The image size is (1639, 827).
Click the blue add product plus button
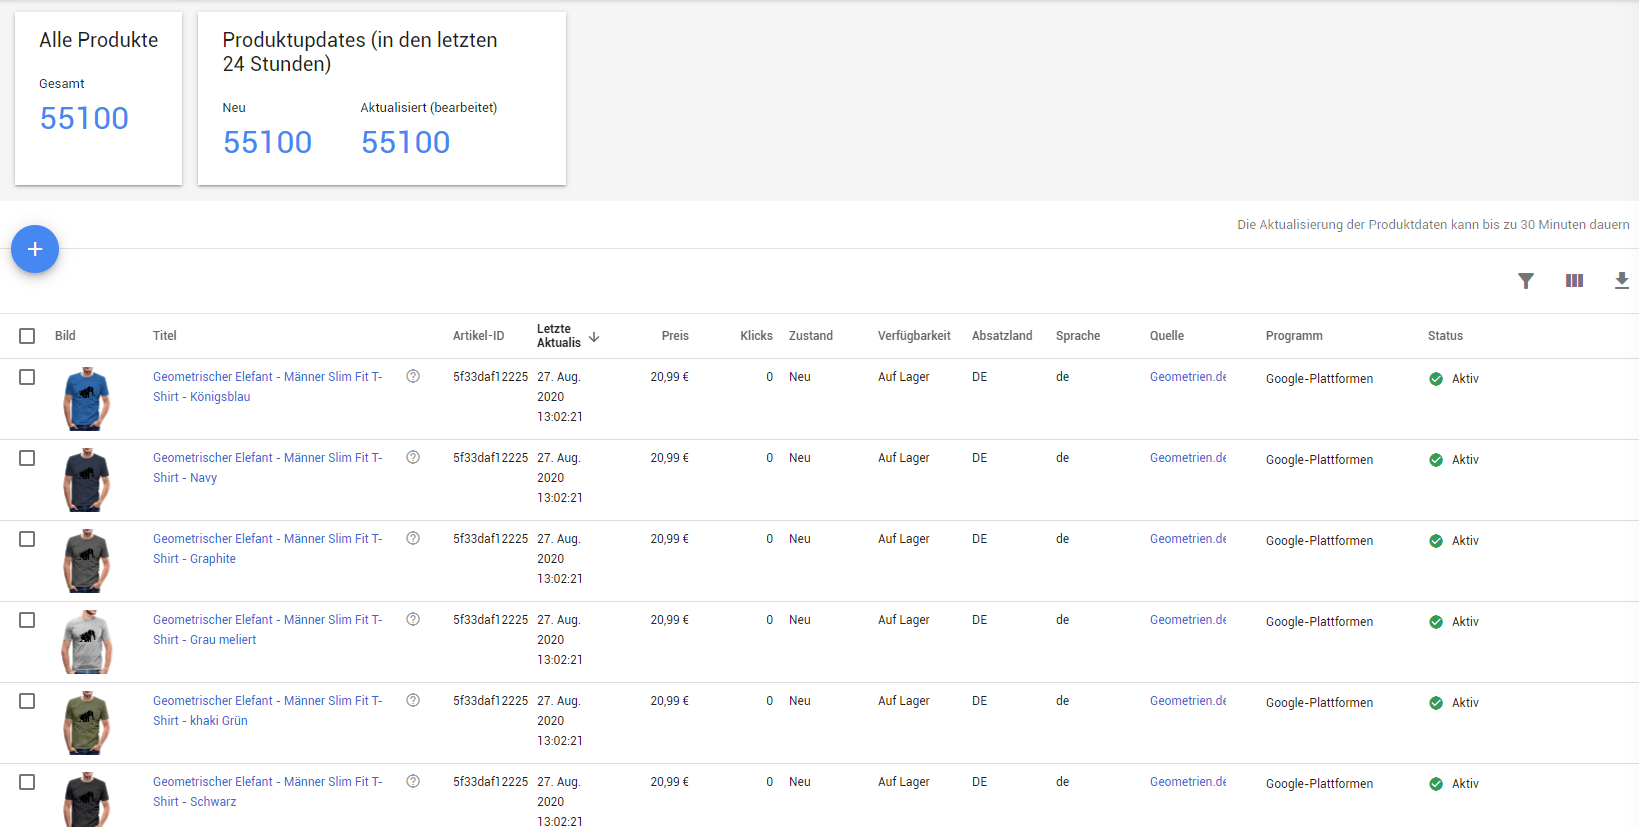(35, 249)
